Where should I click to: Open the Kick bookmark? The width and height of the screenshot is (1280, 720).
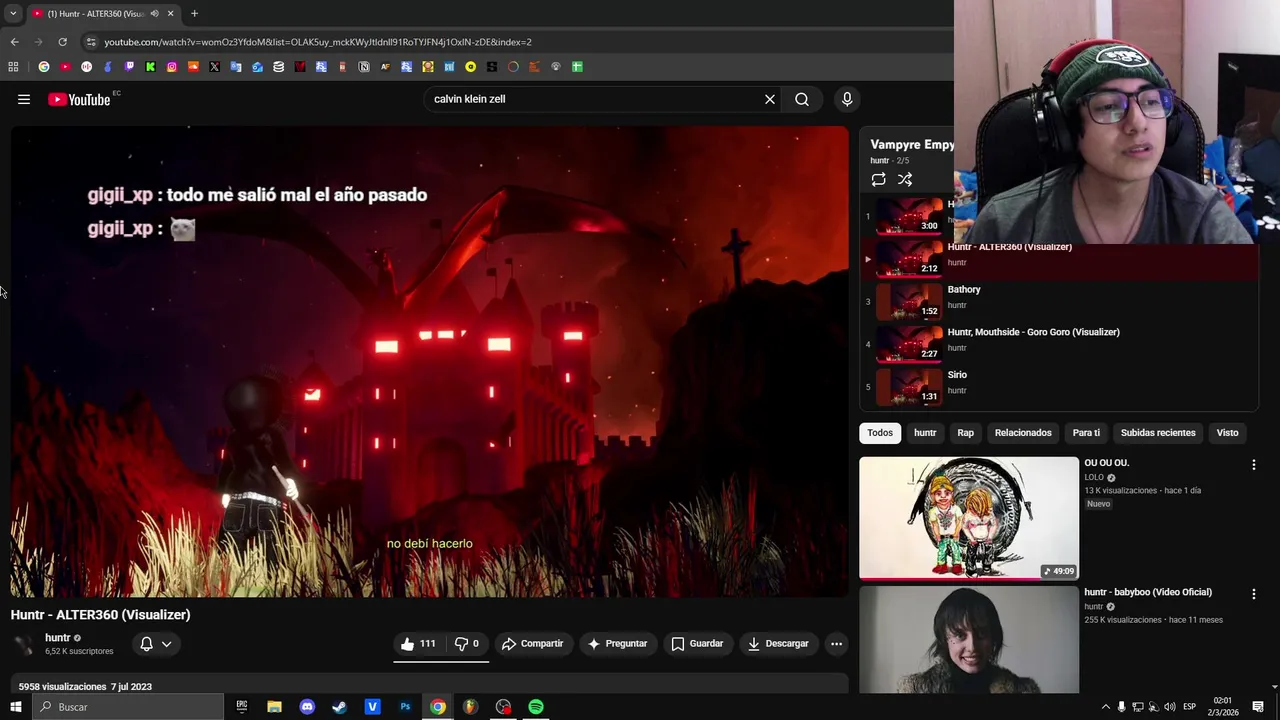pyautogui.click(x=150, y=67)
